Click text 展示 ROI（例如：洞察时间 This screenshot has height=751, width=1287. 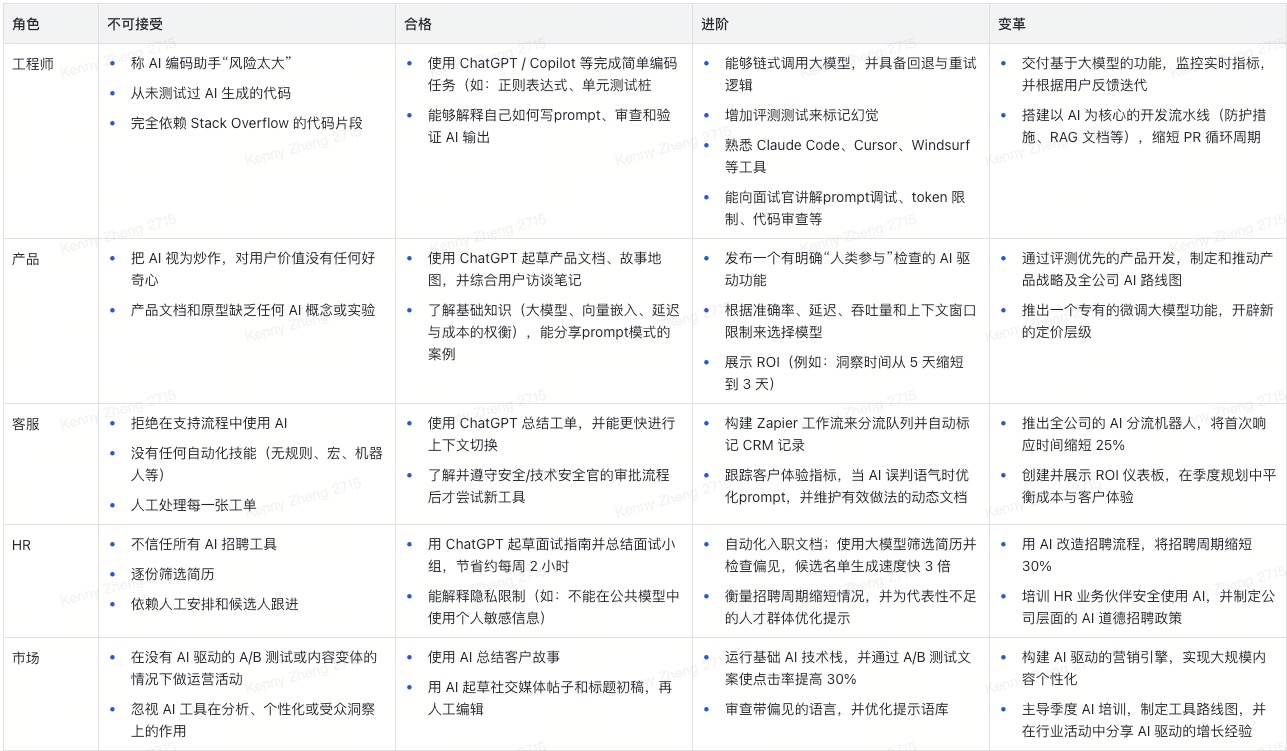[x=809, y=362]
